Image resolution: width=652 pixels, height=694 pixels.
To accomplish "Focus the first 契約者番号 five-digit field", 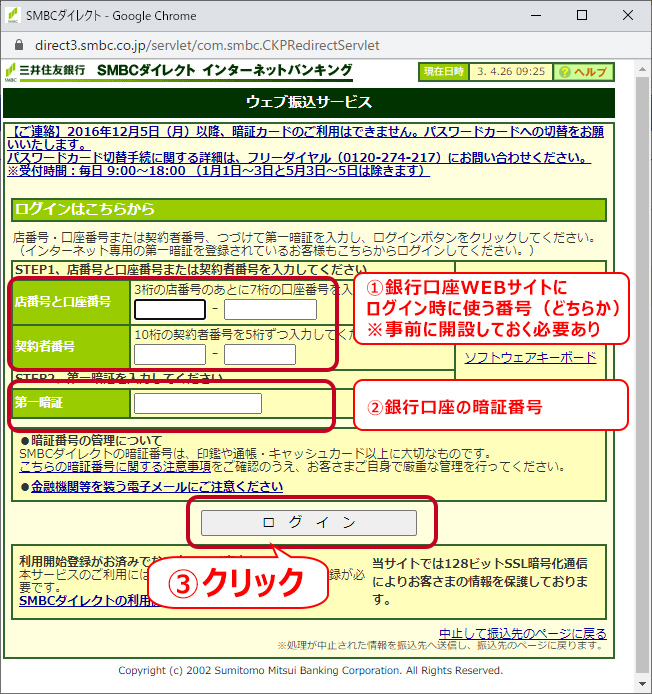I will pos(170,355).
